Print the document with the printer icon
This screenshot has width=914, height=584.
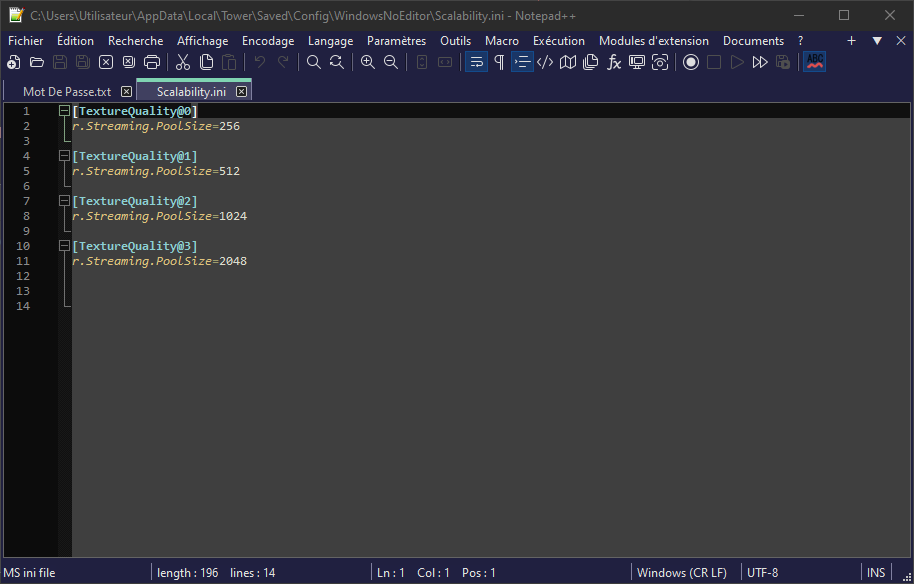click(x=152, y=62)
